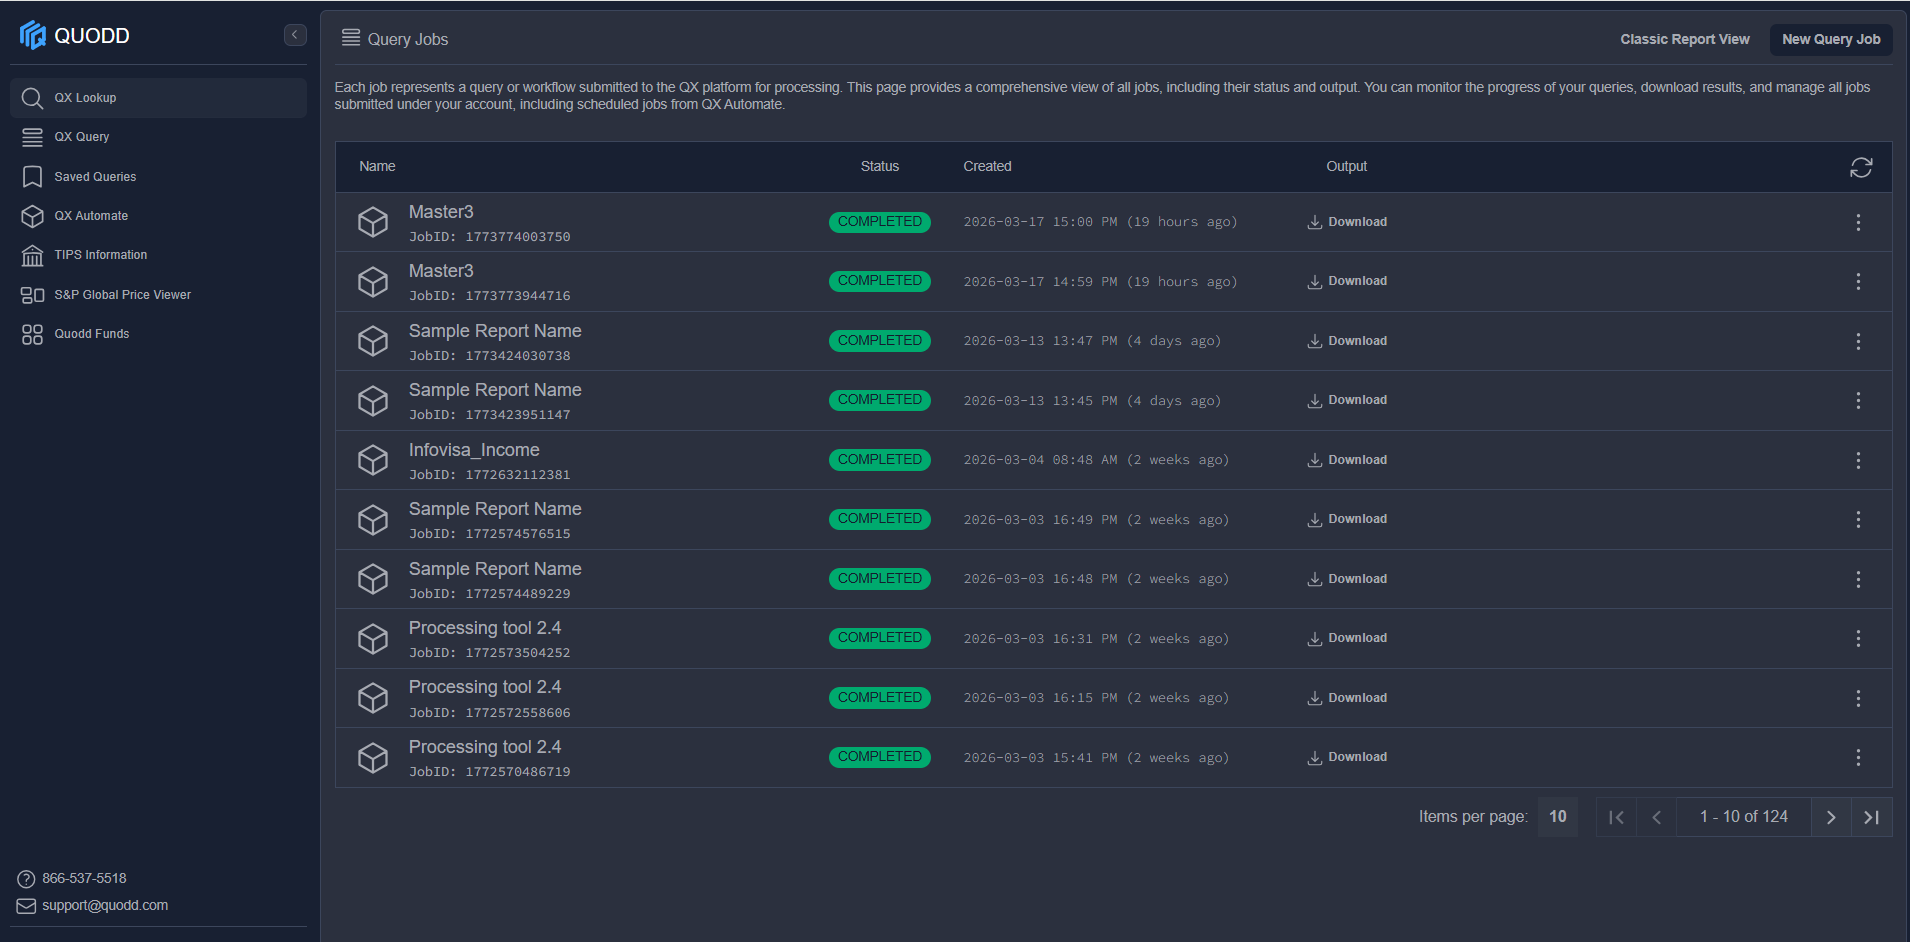Download output of Infovisa_Income job
The width and height of the screenshot is (1910, 942).
(1347, 460)
